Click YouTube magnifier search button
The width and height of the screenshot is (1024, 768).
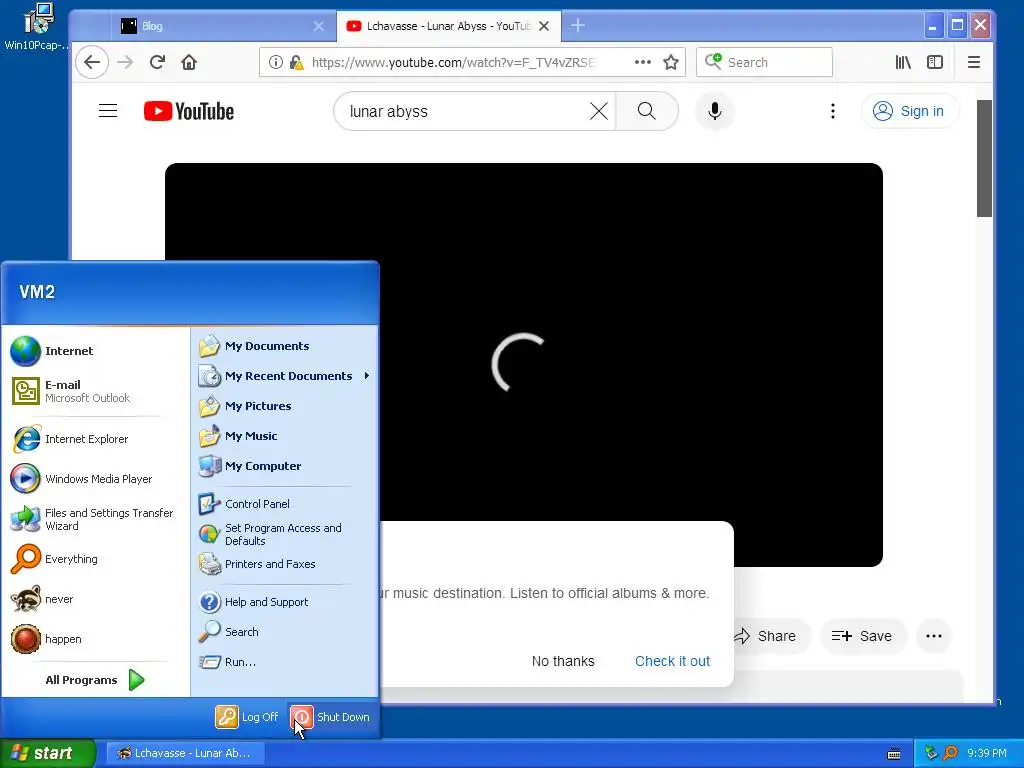coord(647,112)
